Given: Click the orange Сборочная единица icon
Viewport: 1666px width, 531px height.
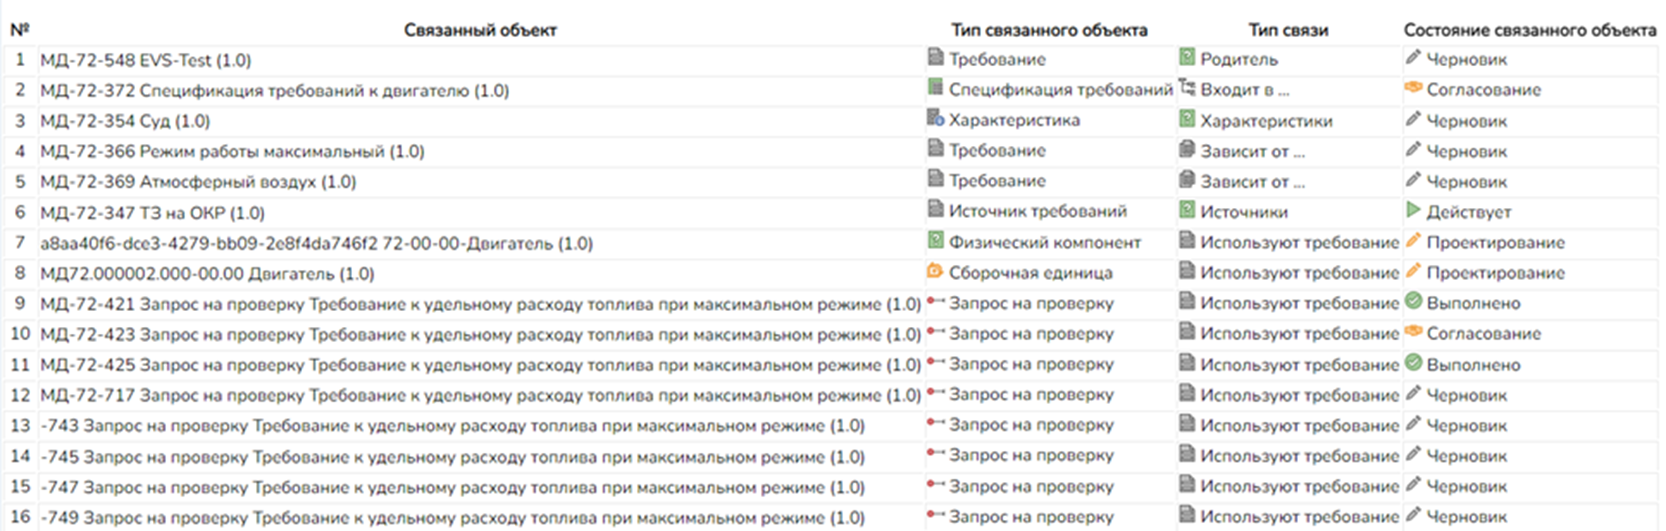Looking at the screenshot, I should 935,272.
